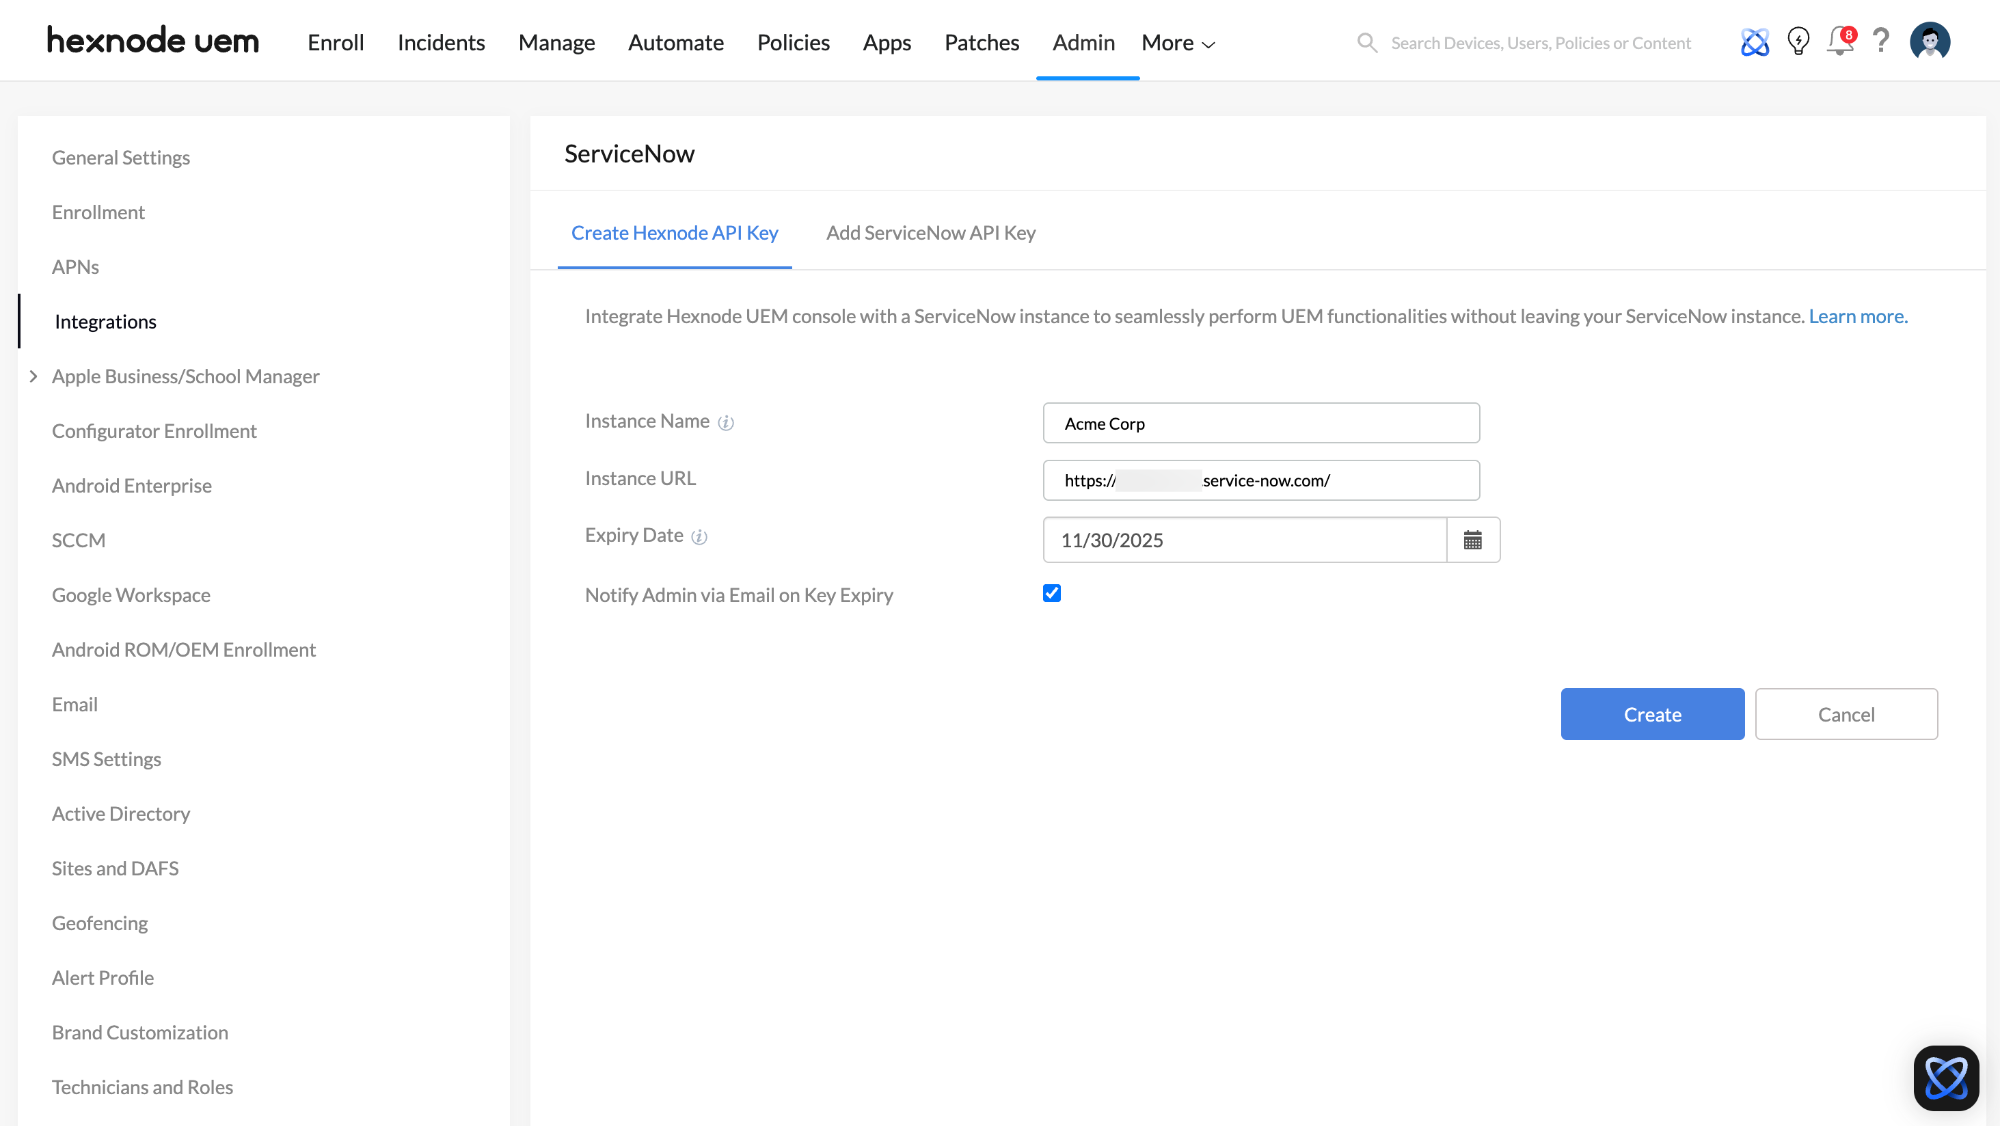Select Android Enterprise in the sidebar
This screenshot has width=2000, height=1126.
coord(132,486)
